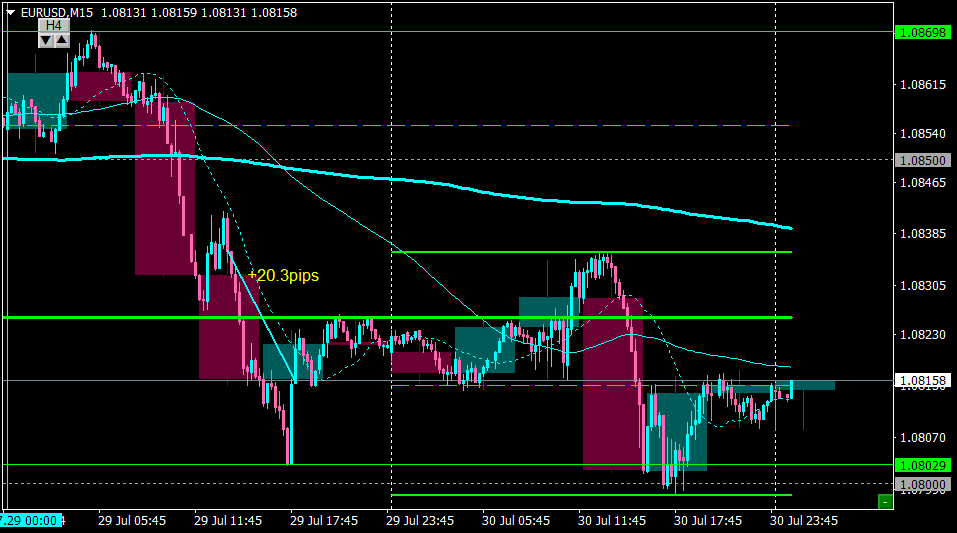Screen dimensions: 957x533
Task: Click the EURUSD,M15 chart title
Action: click(57, 12)
